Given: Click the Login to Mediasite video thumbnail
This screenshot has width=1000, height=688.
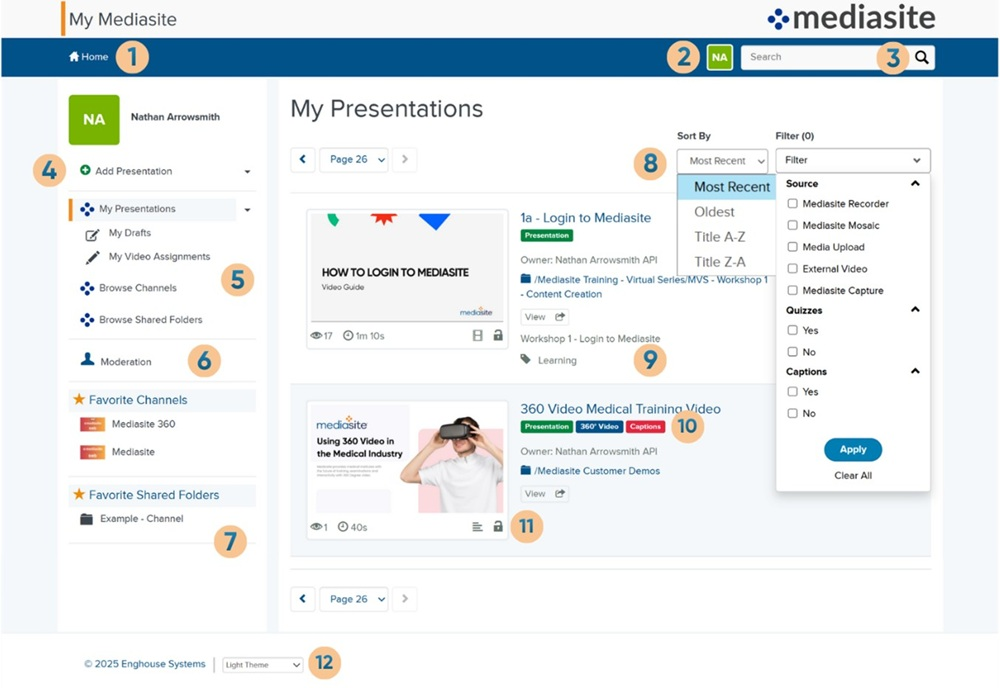Looking at the screenshot, I should point(407,266).
